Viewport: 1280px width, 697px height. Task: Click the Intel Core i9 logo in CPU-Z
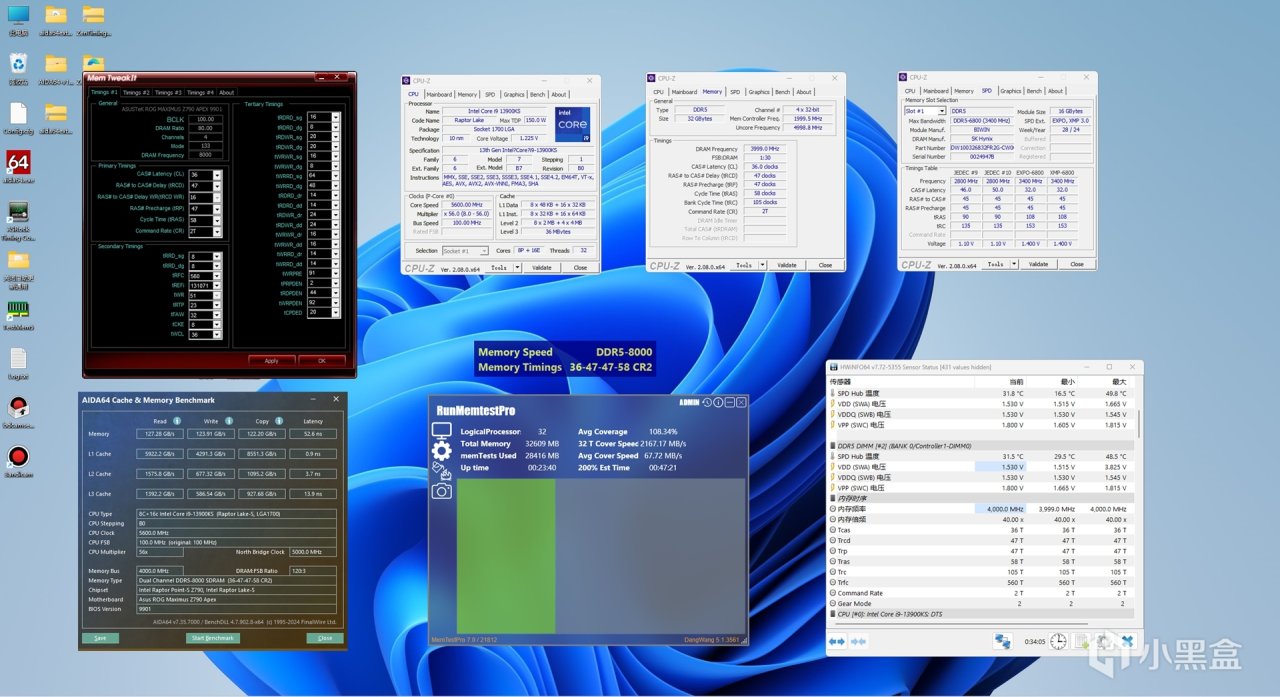point(573,124)
